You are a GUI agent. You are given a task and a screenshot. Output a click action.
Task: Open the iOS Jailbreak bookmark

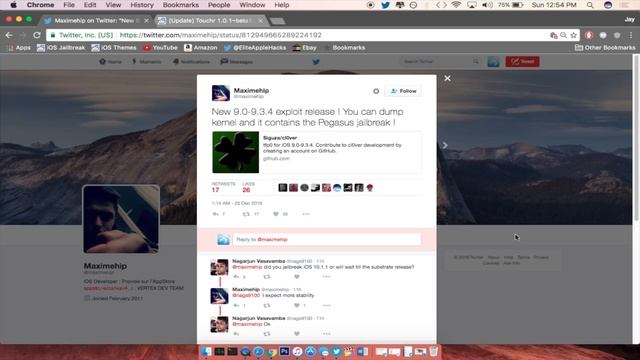point(61,48)
